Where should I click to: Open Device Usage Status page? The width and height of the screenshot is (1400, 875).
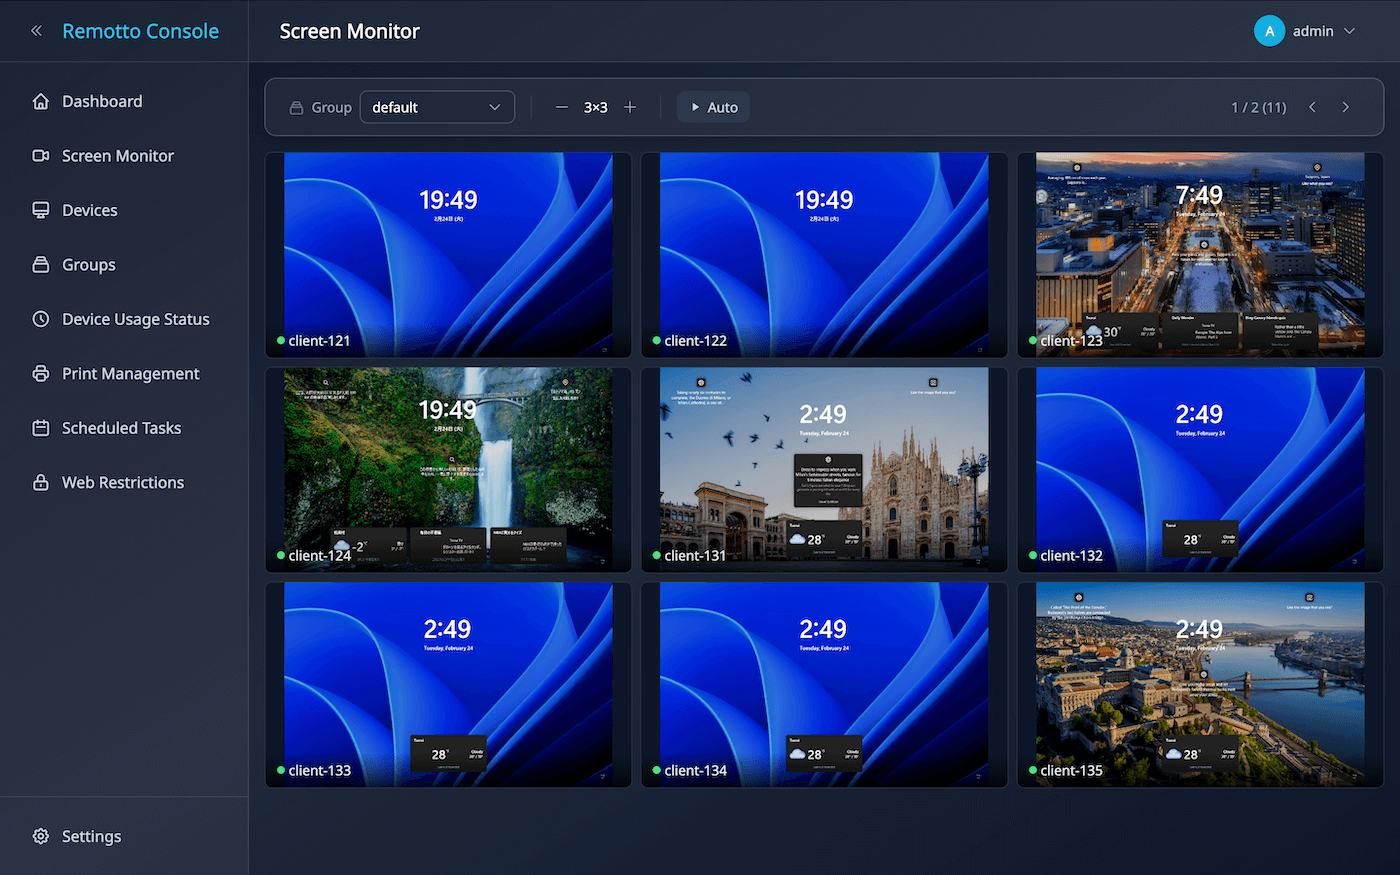click(135, 319)
